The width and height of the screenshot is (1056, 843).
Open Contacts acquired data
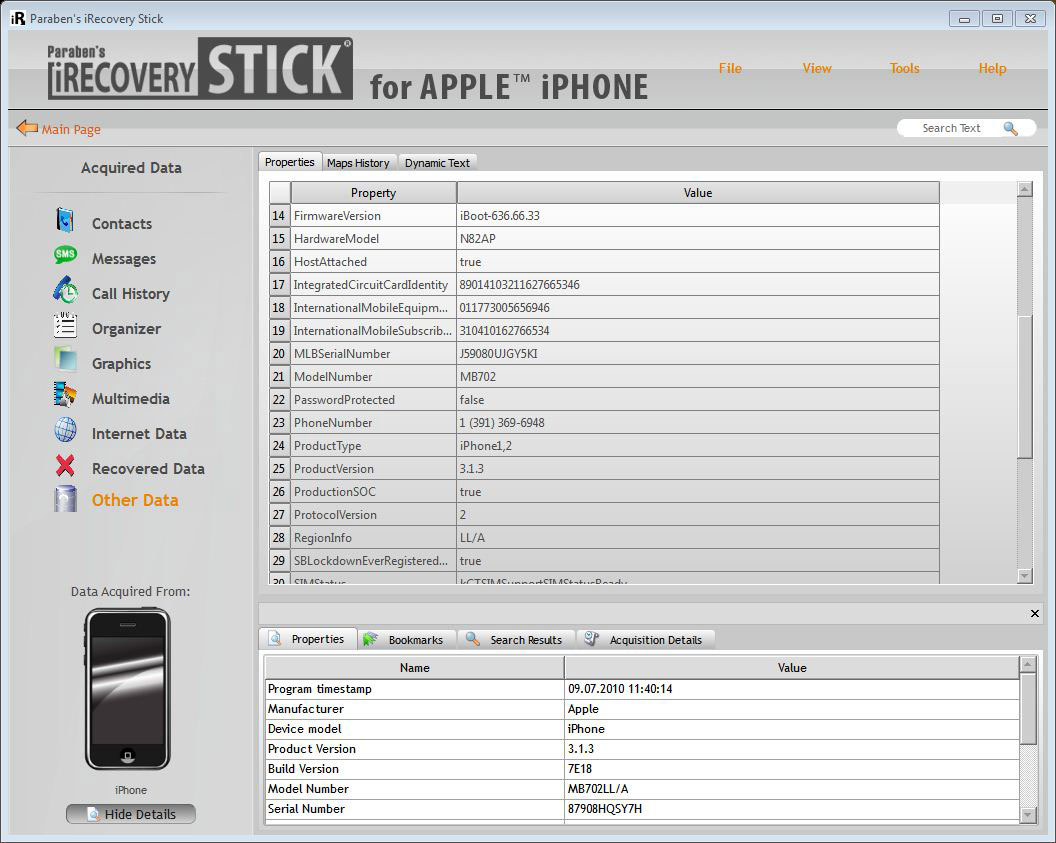click(122, 224)
